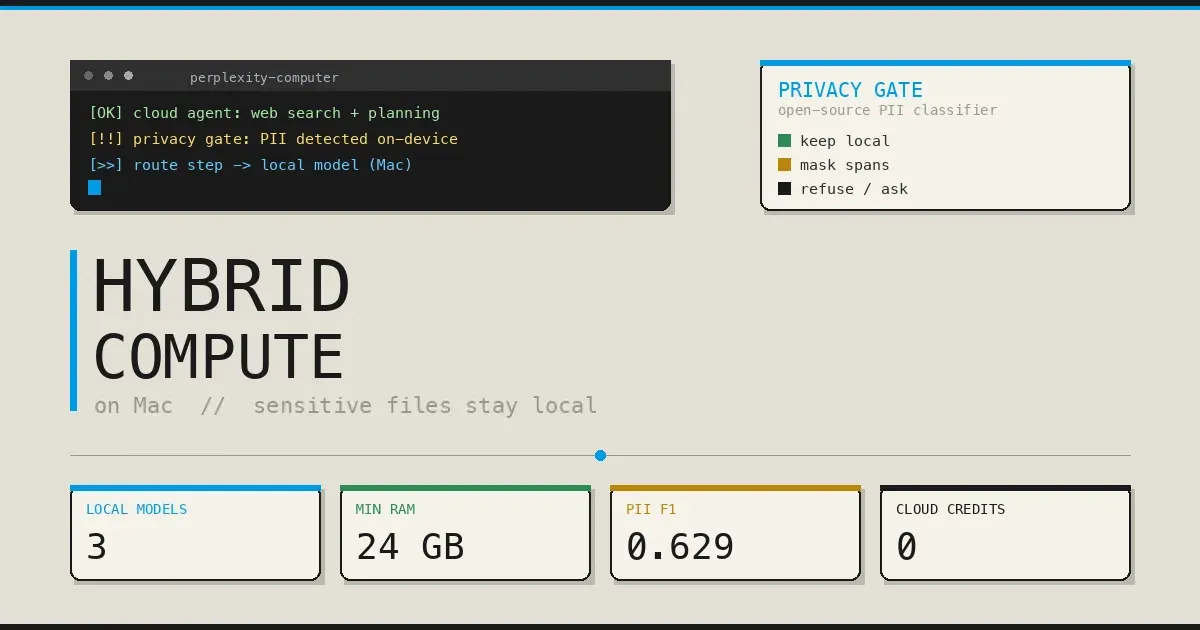Select the '[!!] privacy gate' warning line
Image resolution: width=1200 pixels, height=630 pixels.
pos(273,139)
